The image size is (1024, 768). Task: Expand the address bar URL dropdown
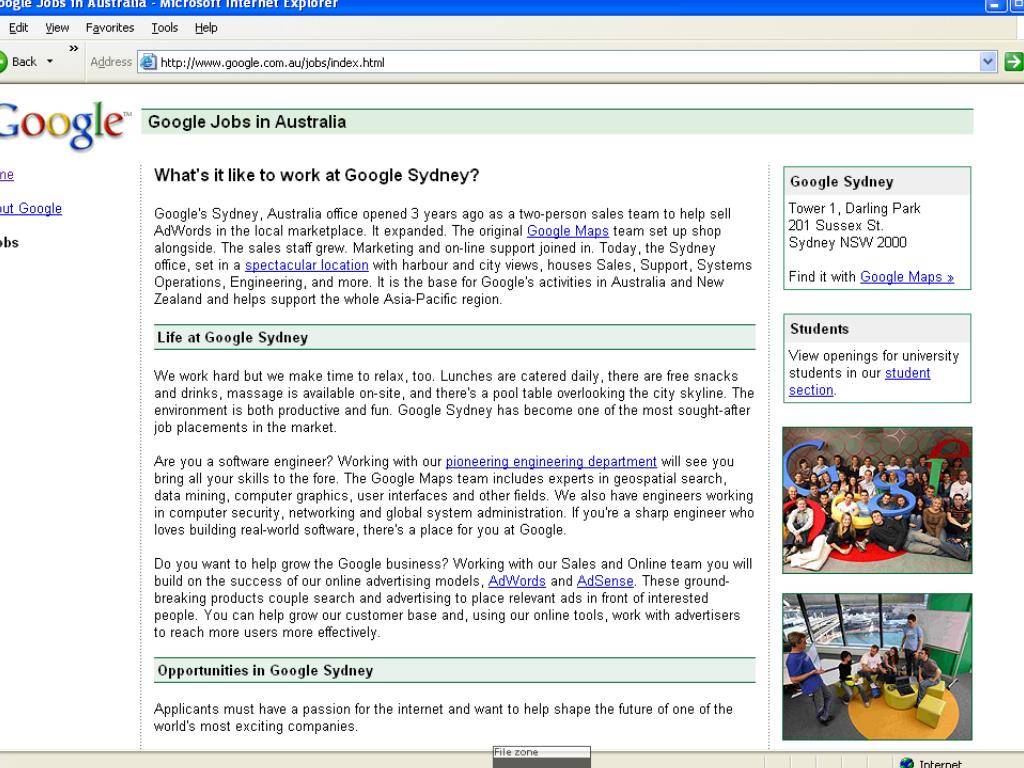[987, 62]
